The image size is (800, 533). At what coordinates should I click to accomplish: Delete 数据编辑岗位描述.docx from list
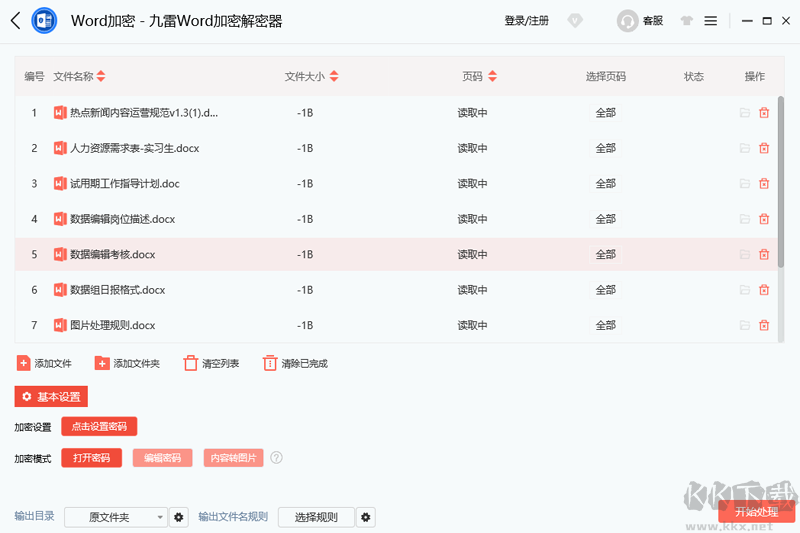(x=764, y=219)
